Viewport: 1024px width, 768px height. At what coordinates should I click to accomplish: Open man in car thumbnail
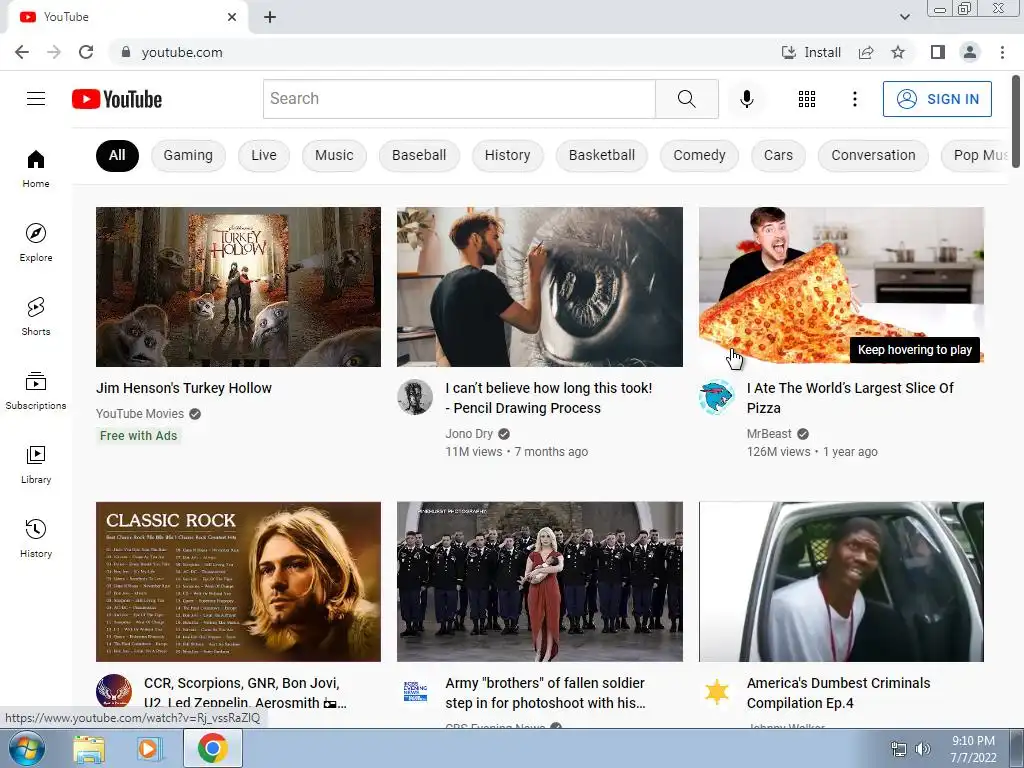pos(841,581)
